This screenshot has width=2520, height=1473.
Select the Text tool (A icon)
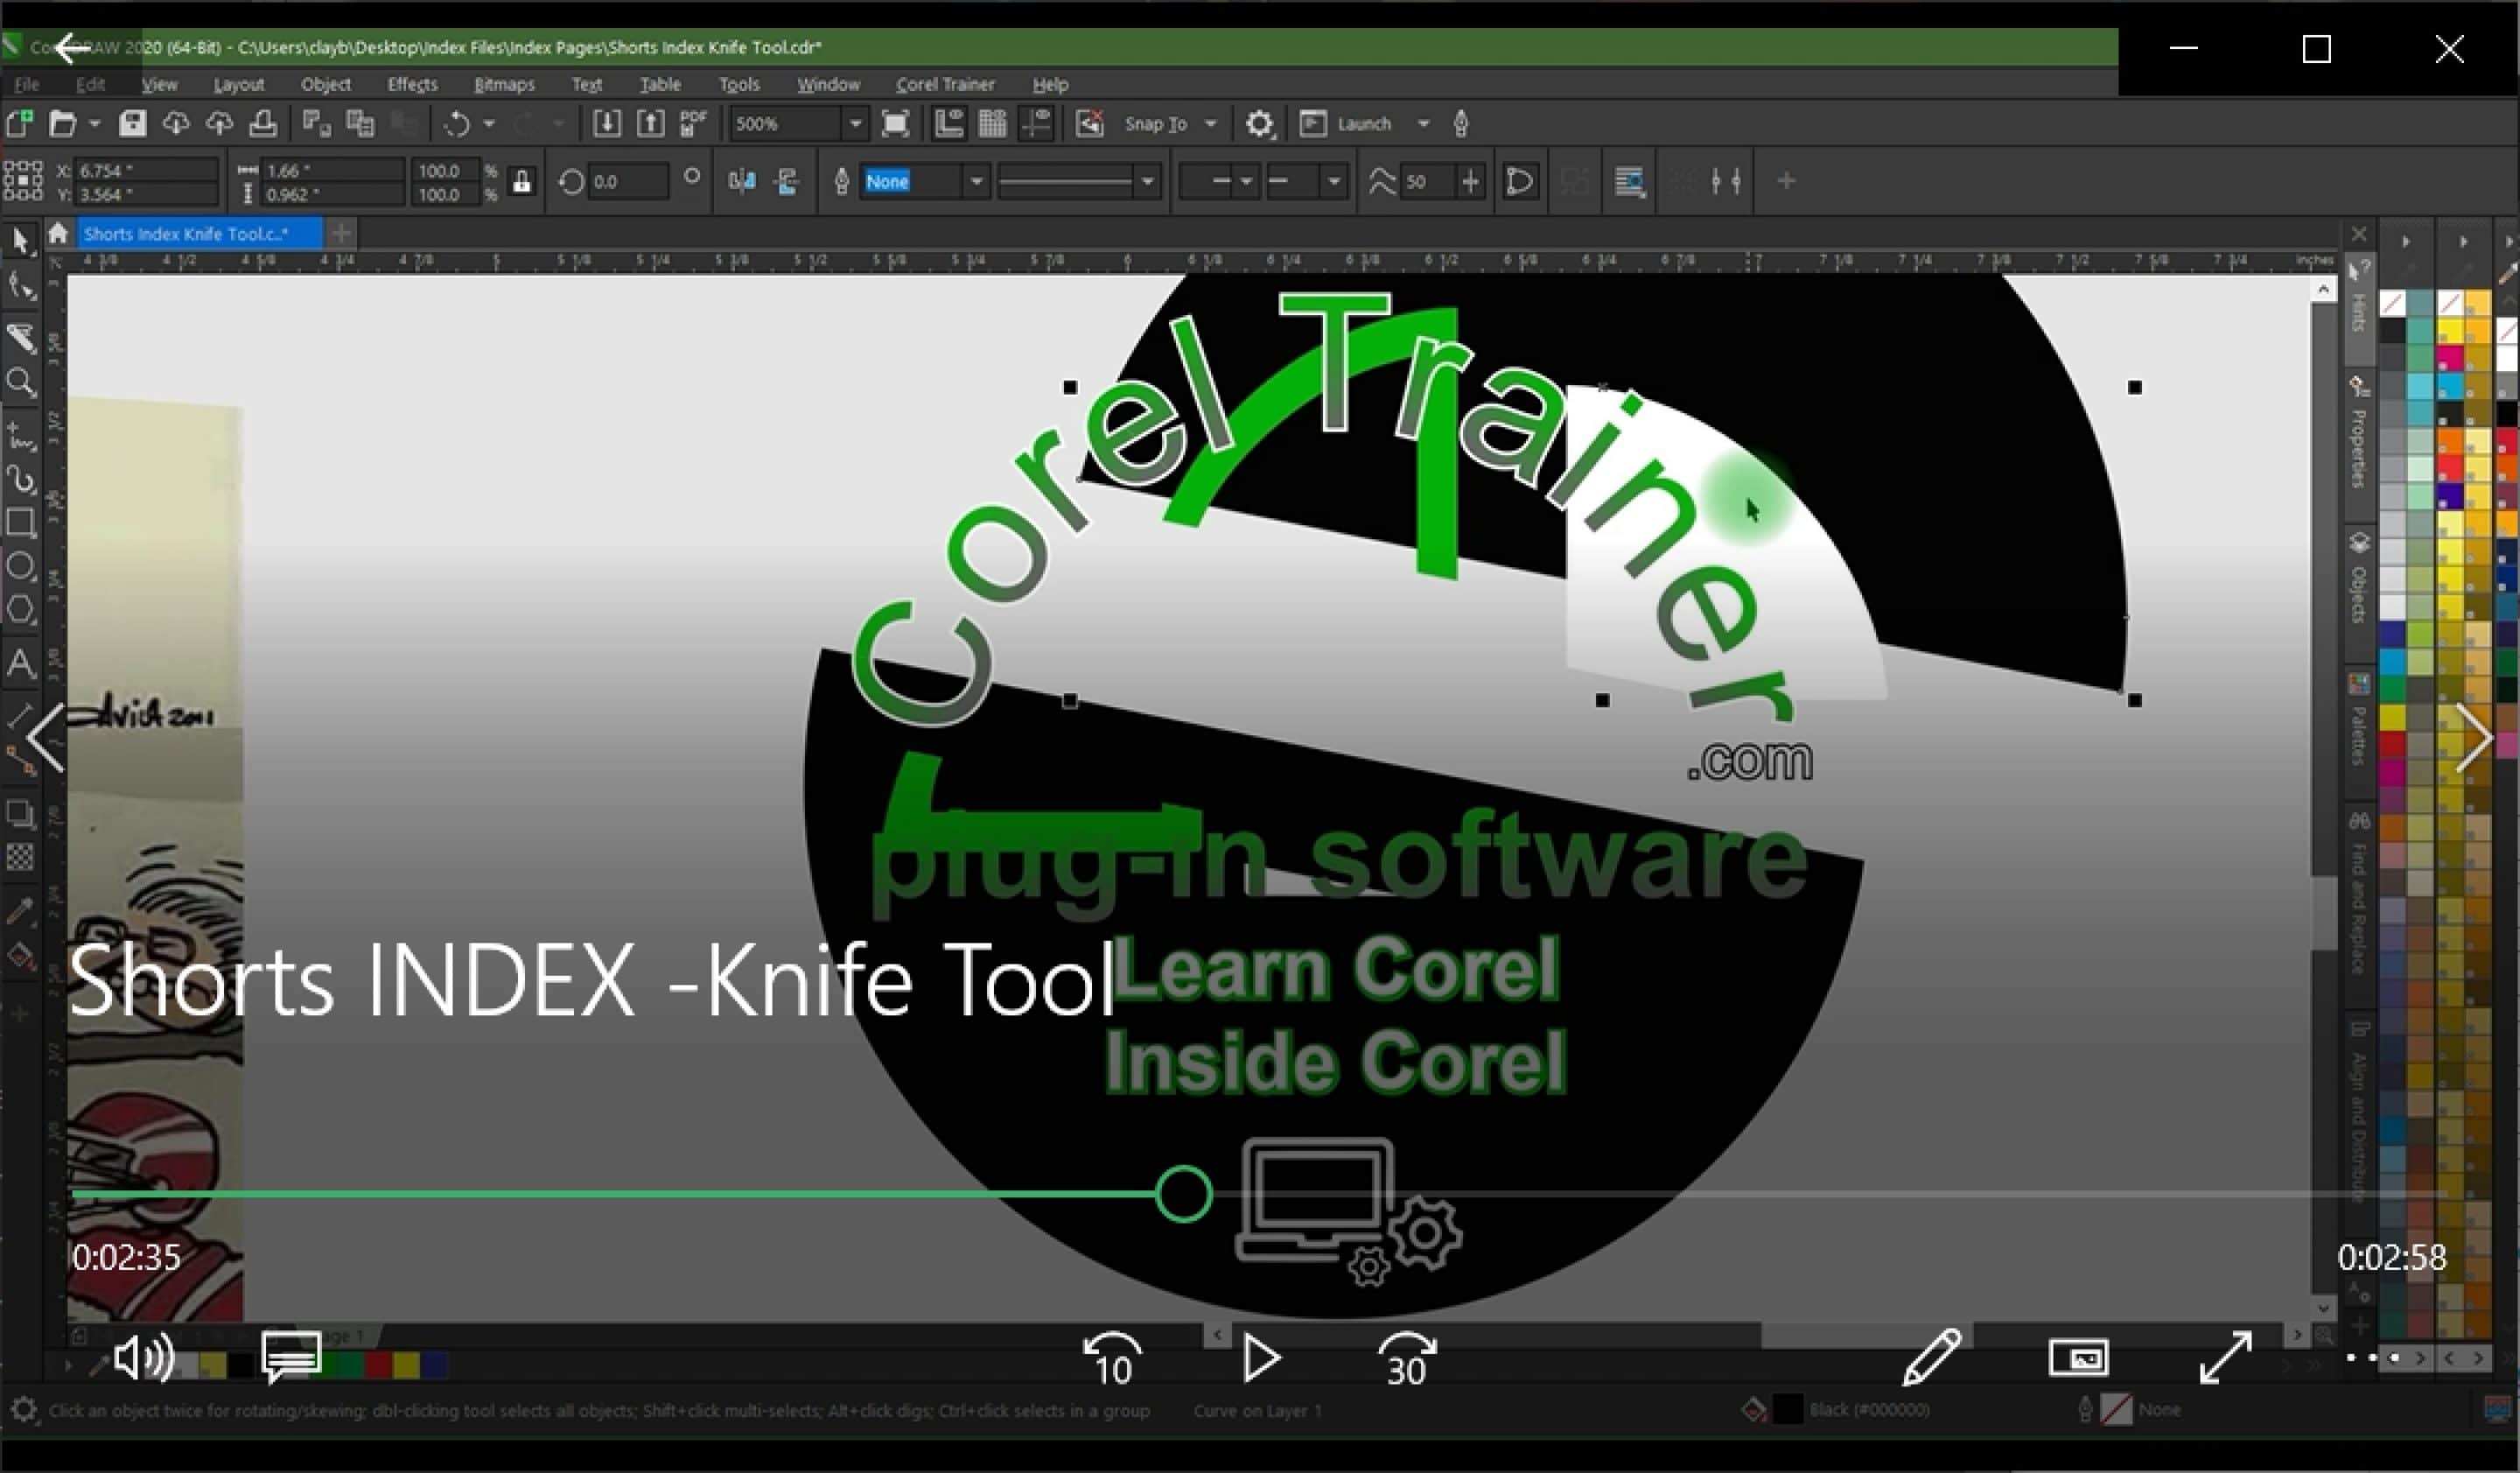click(x=21, y=664)
